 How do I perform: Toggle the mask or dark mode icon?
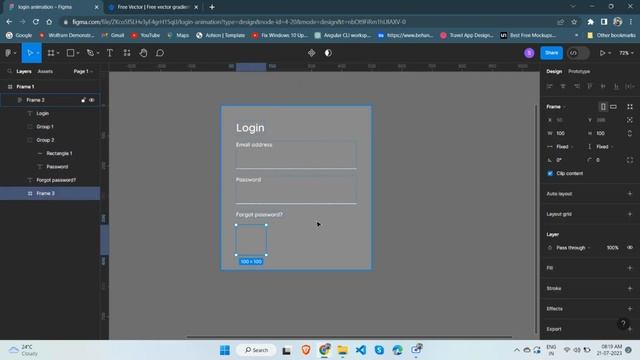[x=328, y=53]
